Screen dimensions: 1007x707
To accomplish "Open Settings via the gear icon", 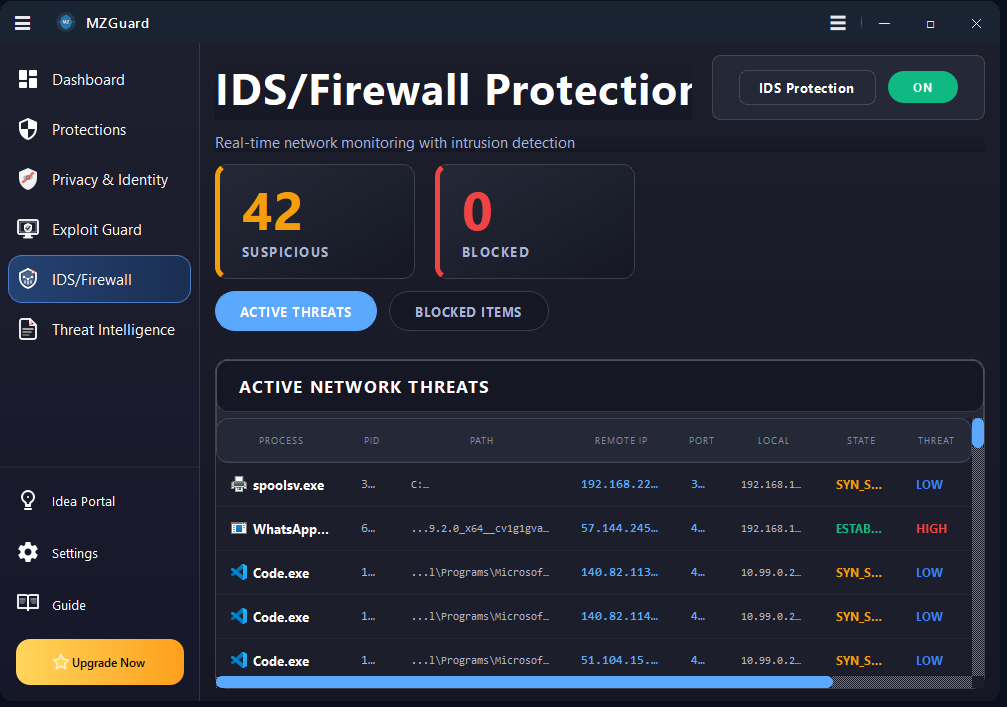I will pyautogui.click(x=28, y=553).
